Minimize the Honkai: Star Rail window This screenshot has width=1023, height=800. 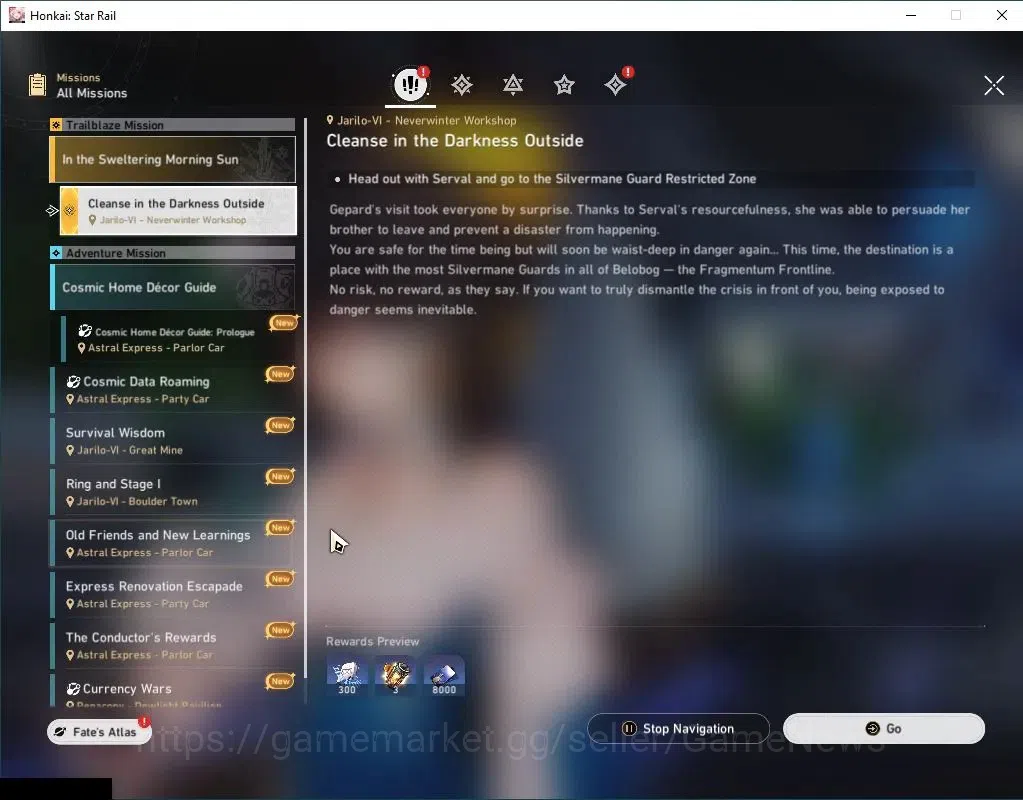pos(911,15)
